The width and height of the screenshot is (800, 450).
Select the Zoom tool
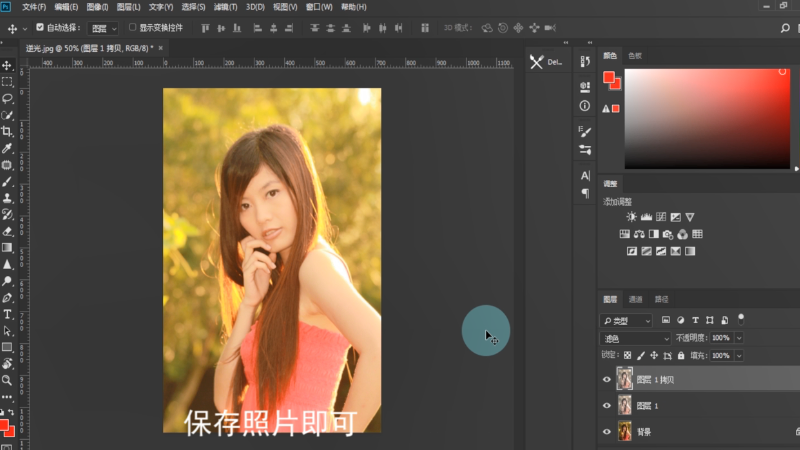coord(7,380)
